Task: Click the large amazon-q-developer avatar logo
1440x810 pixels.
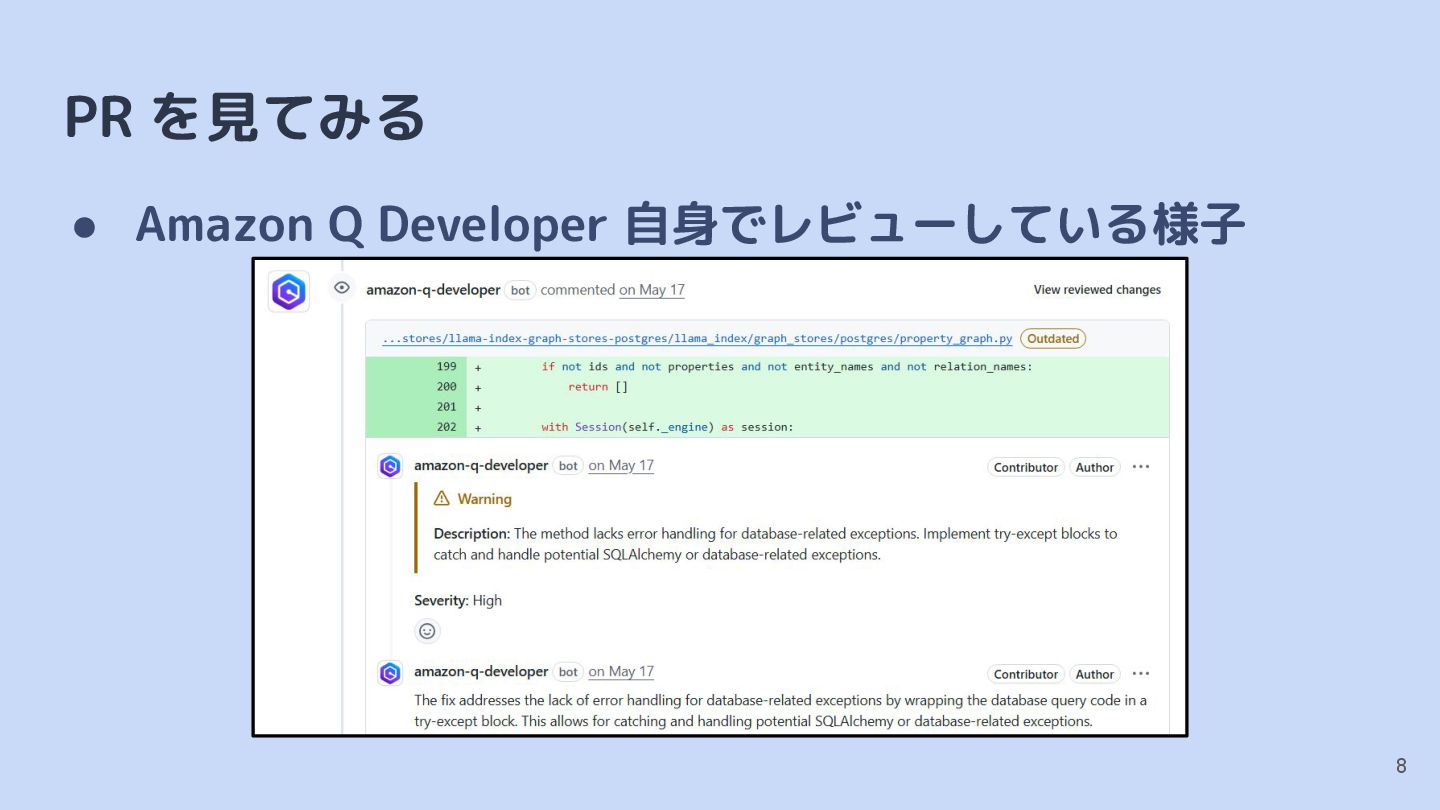Action: (x=289, y=291)
